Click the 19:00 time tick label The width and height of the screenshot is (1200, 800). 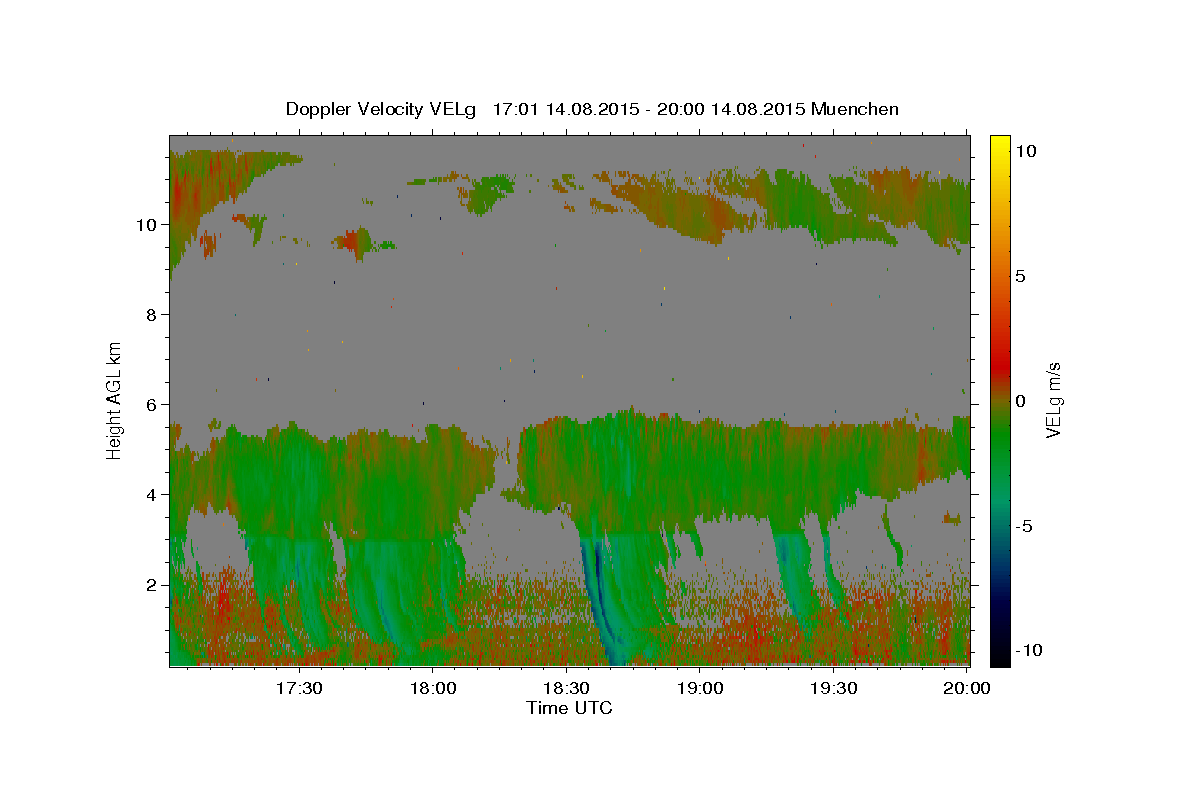coord(700,688)
